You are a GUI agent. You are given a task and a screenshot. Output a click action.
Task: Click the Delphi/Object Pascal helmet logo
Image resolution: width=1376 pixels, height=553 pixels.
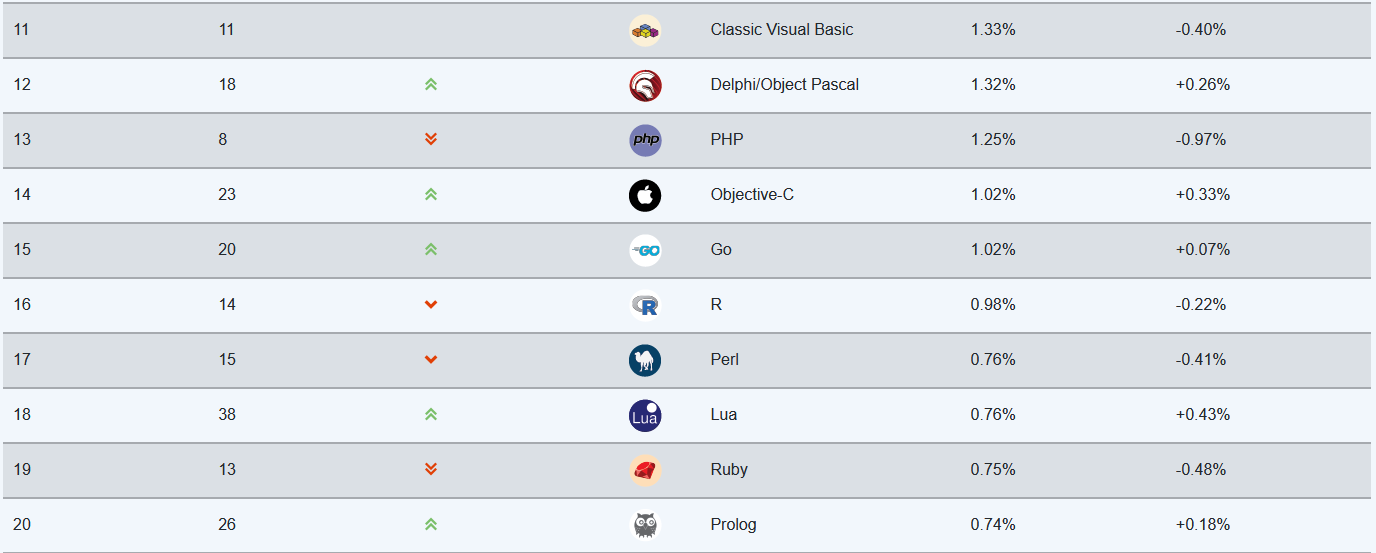[x=645, y=85]
